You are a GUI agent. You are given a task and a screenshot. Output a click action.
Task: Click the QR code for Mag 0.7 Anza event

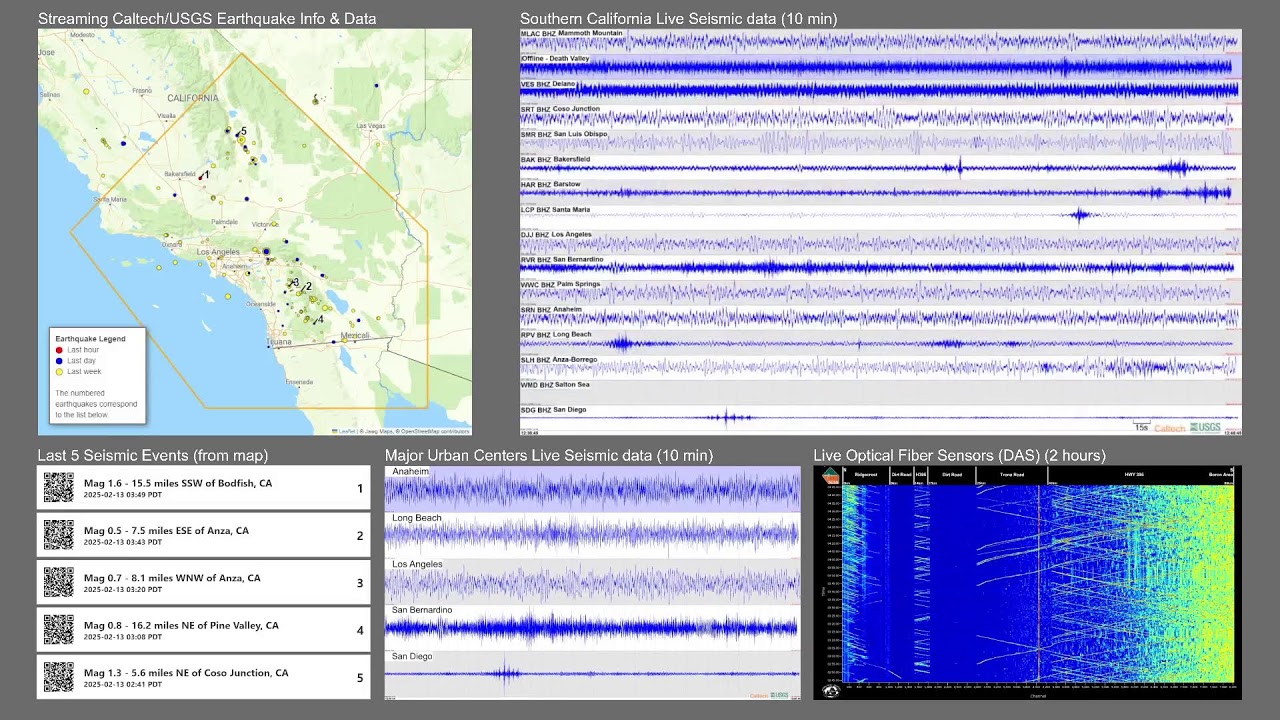59,583
